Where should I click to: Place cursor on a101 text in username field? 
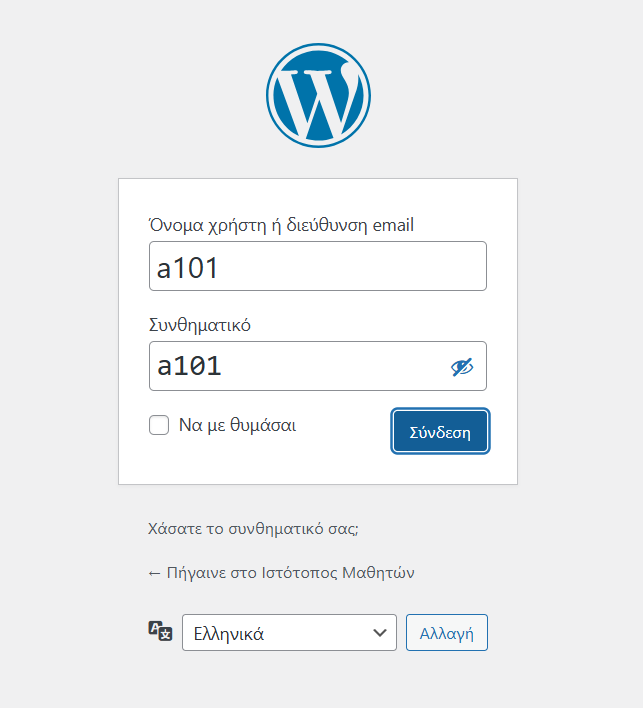188,267
